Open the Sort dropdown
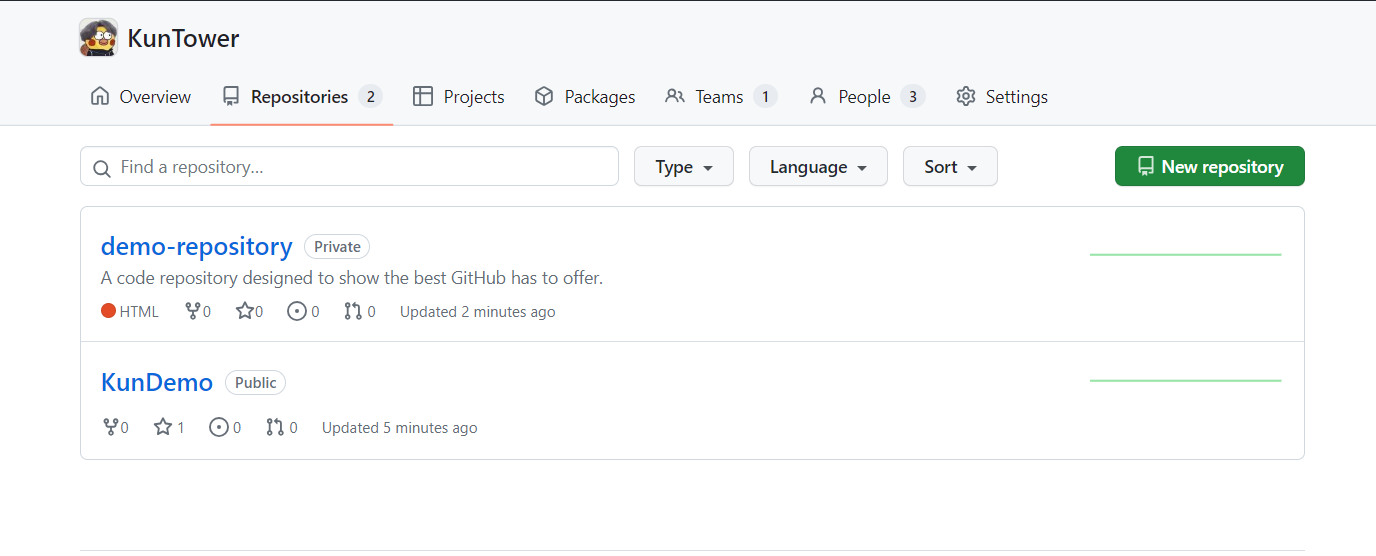The image size is (1376, 556). pos(950,167)
